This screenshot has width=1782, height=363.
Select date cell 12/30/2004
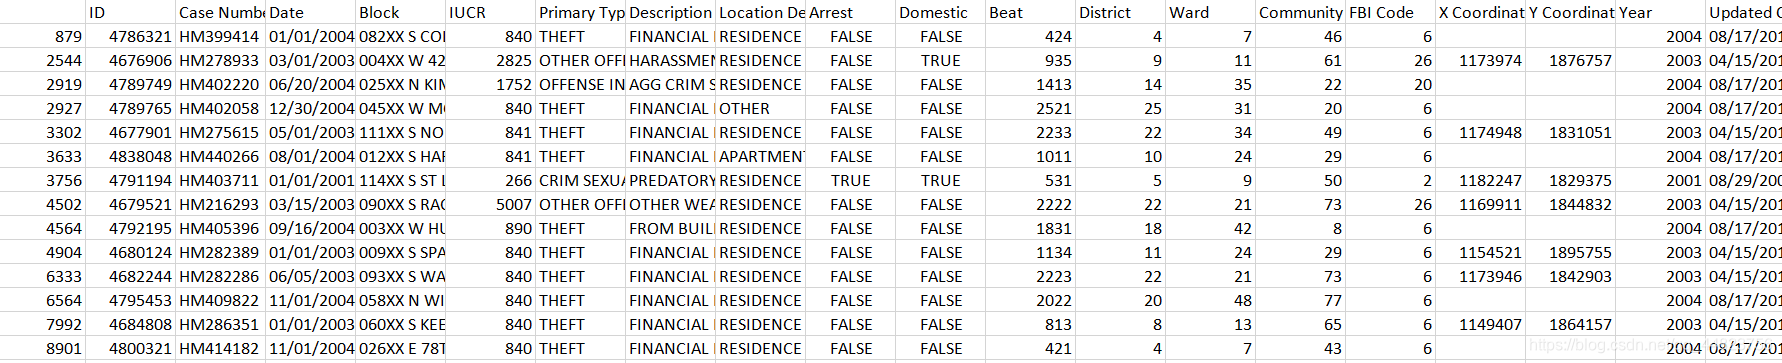click(x=311, y=108)
